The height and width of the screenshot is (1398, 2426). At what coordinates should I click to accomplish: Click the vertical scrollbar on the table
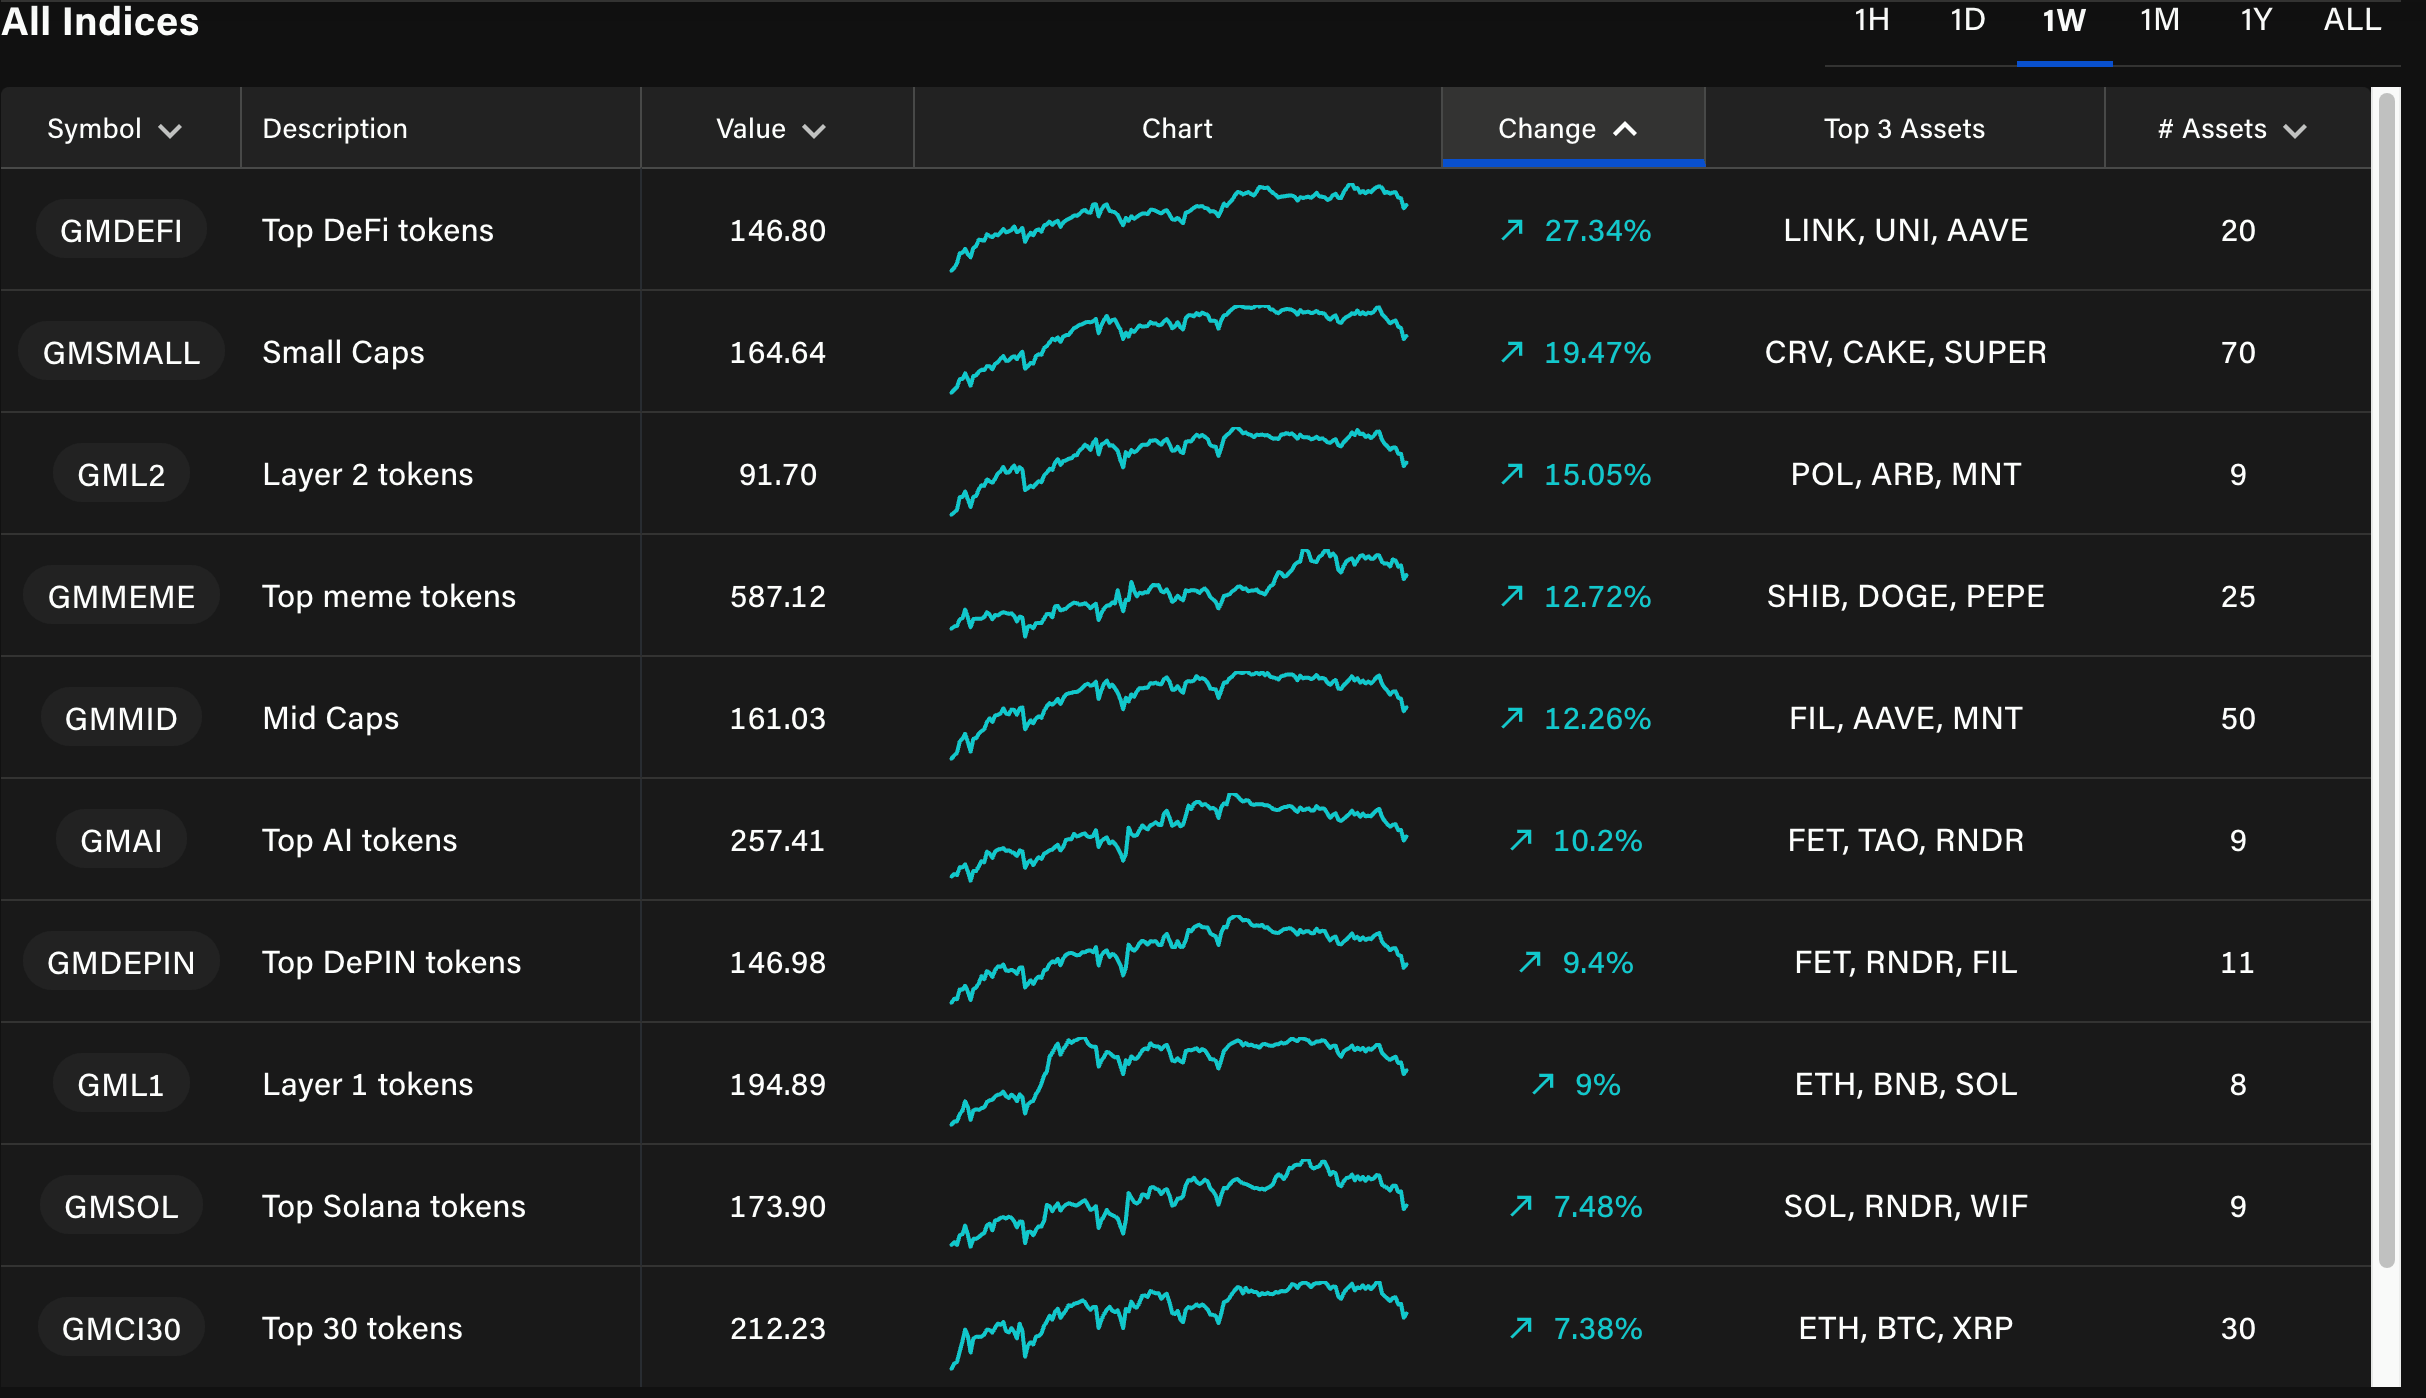(2387, 680)
